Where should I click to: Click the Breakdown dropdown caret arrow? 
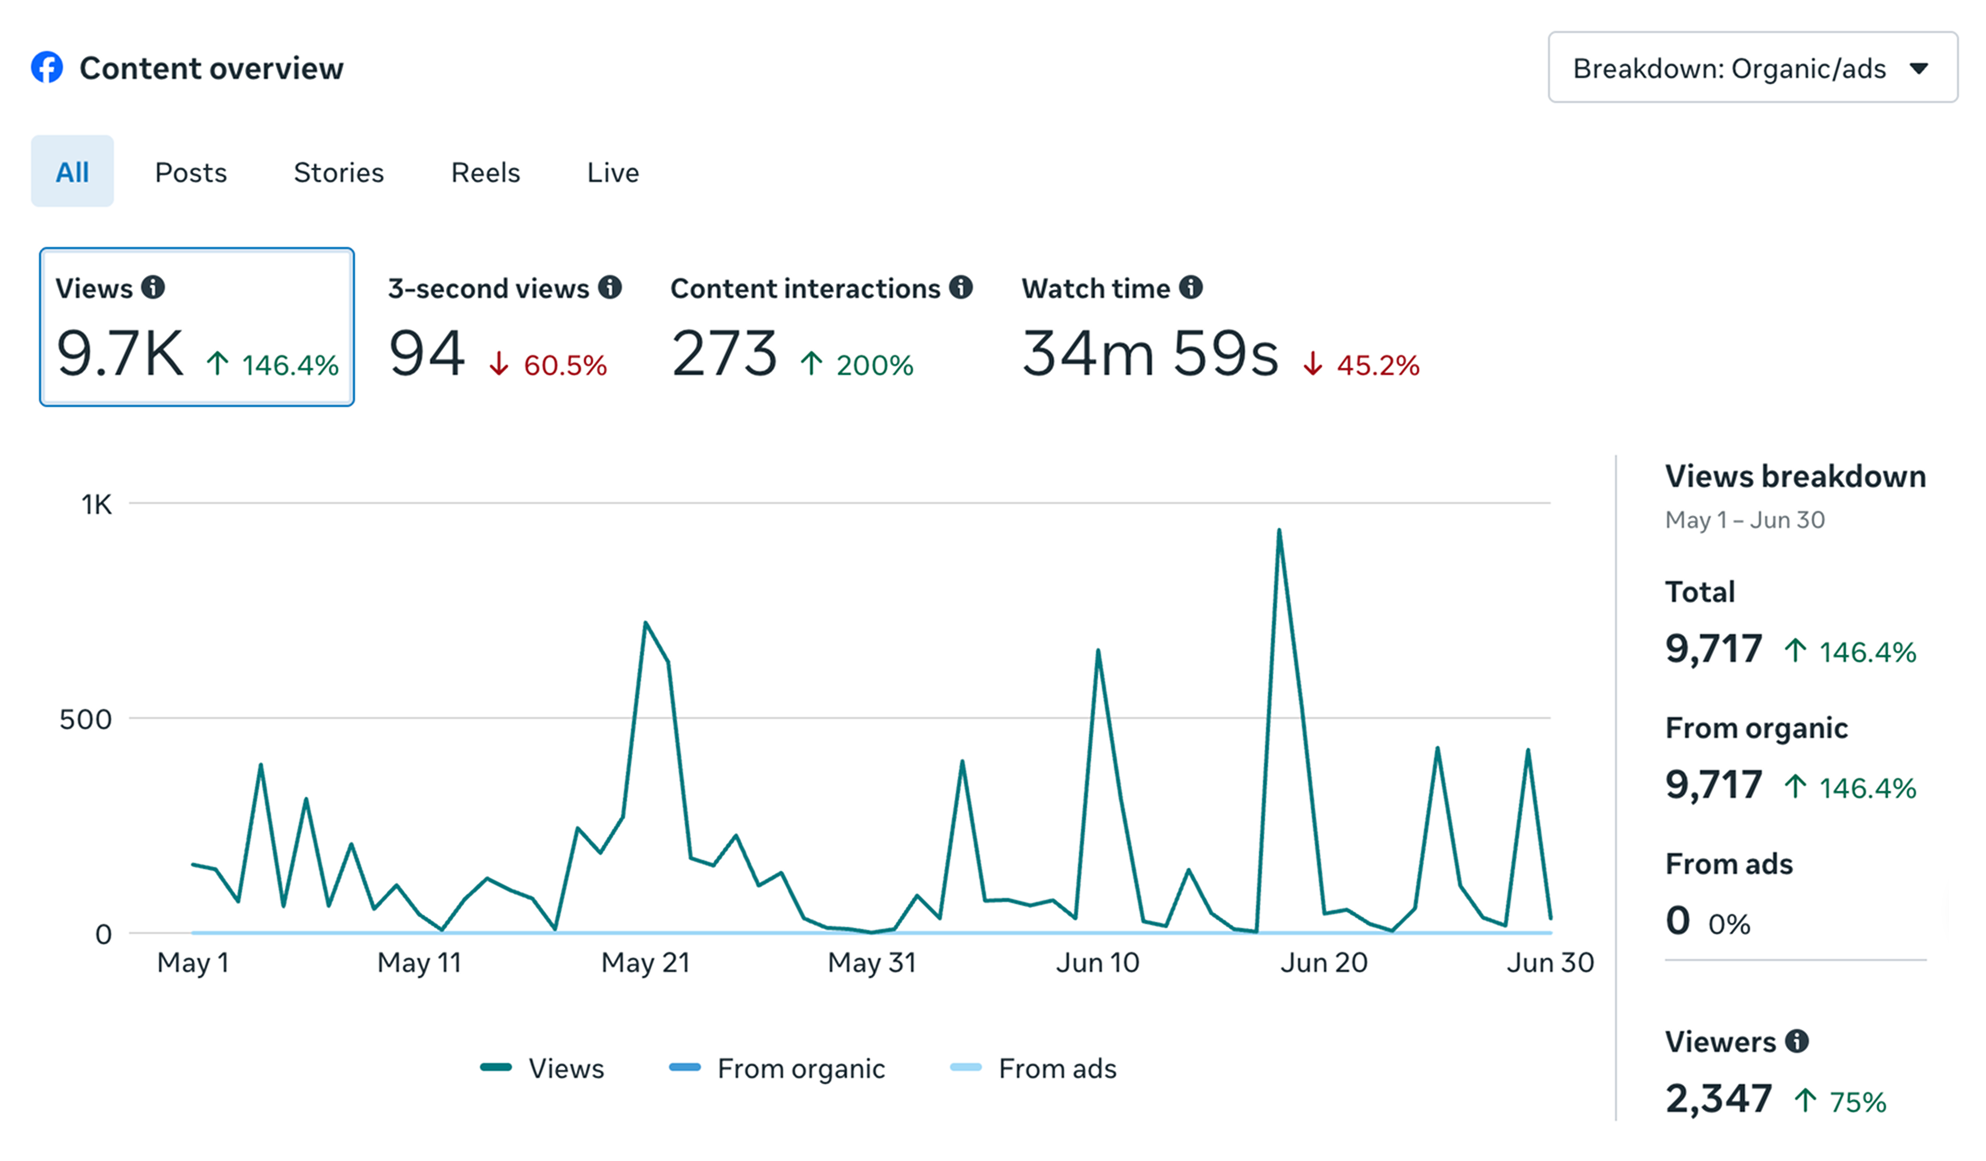click(1918, 69)
